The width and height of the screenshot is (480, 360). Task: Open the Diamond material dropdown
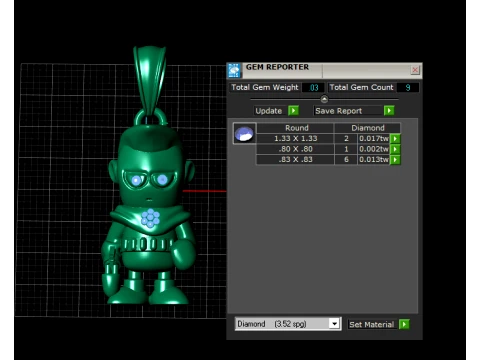click(334, 324)
